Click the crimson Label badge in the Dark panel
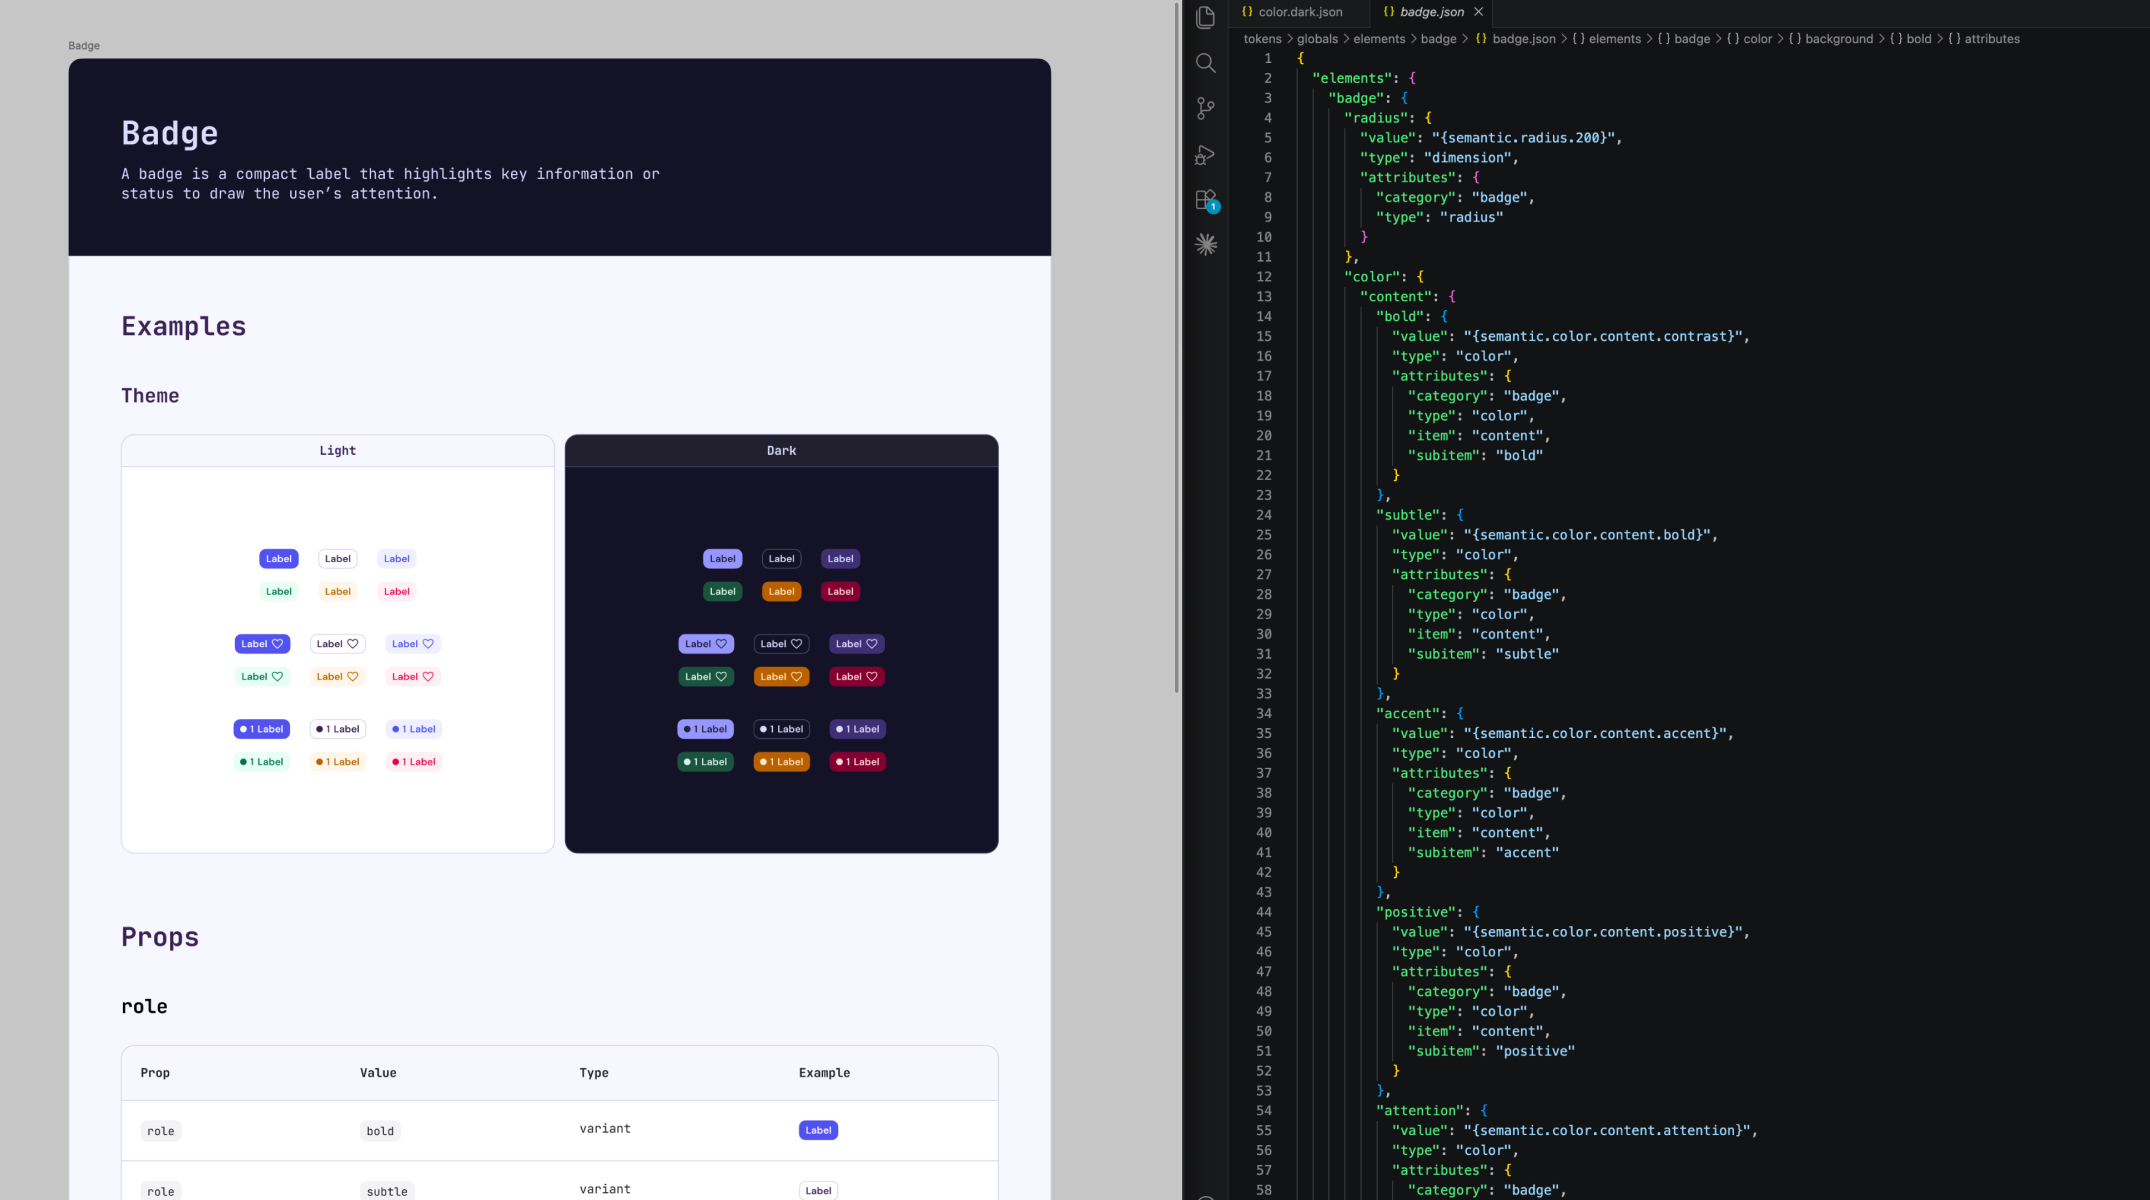Screen dimensions: 2150x1200 840,591
